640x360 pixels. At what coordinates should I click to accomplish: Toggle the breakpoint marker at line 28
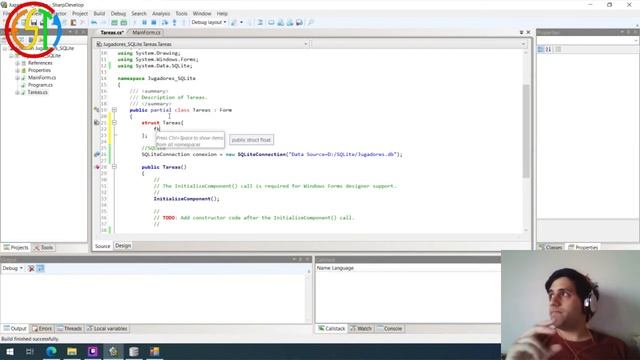point(97,167)
